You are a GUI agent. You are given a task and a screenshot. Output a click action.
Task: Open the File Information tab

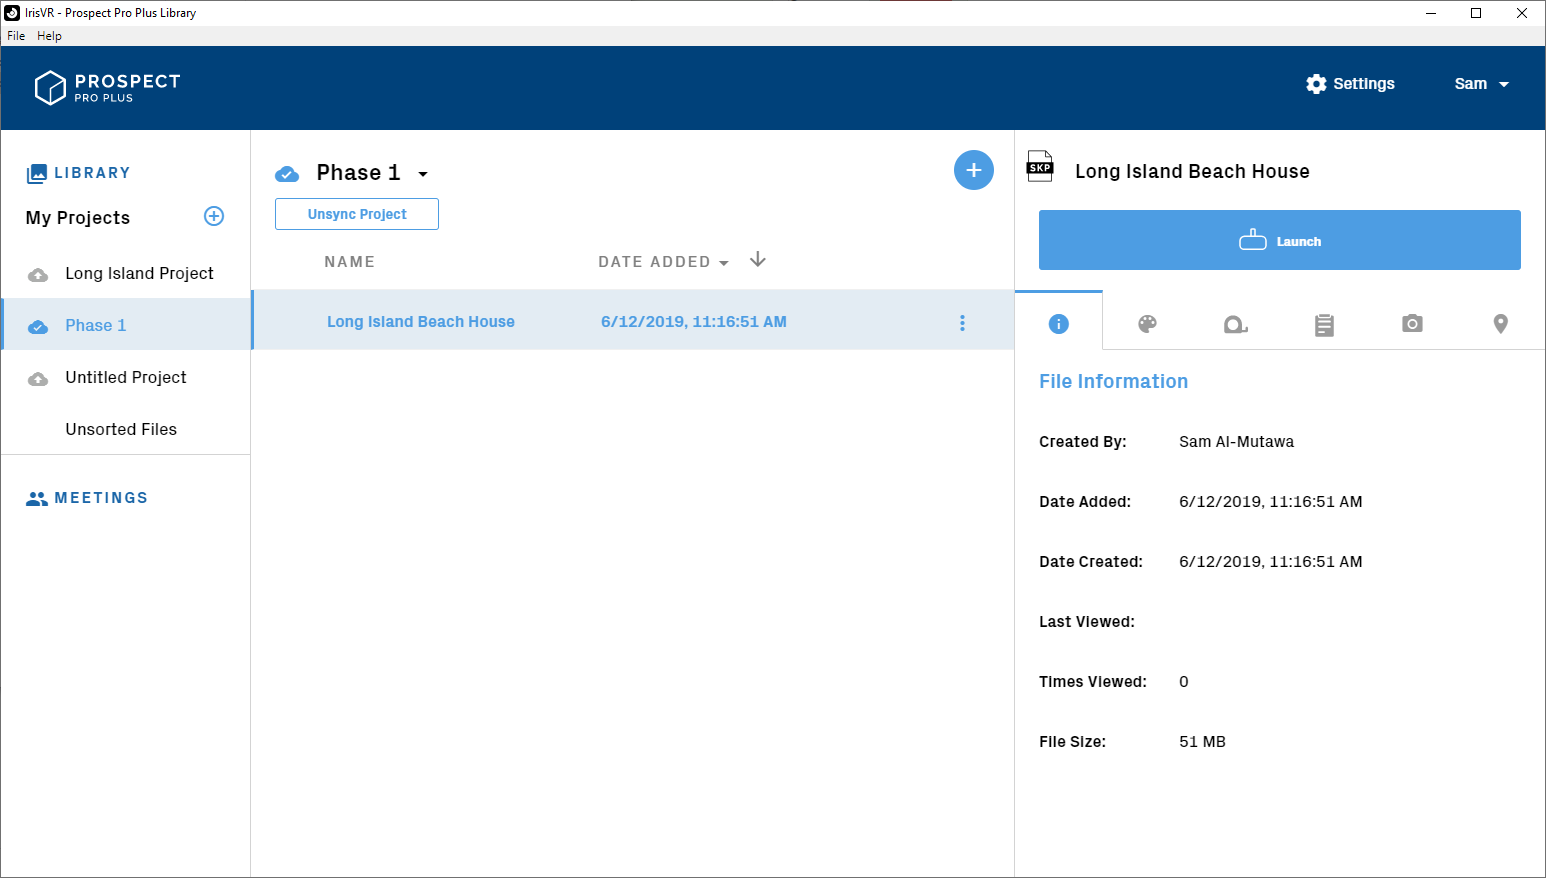pyautogui.click(x=1059, y=323)
